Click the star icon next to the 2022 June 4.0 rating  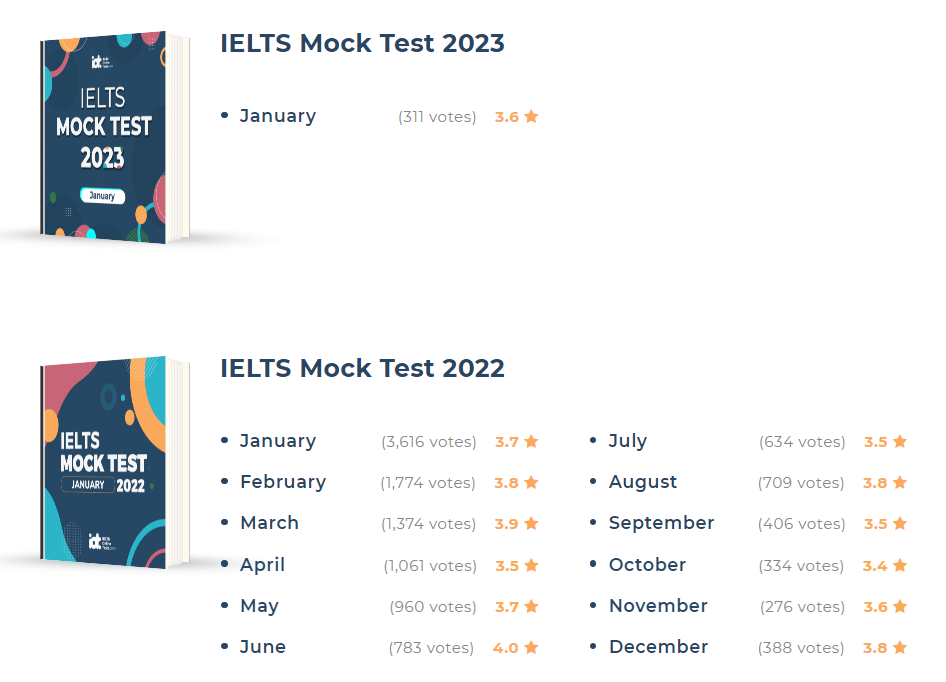[x=531, y=647]
